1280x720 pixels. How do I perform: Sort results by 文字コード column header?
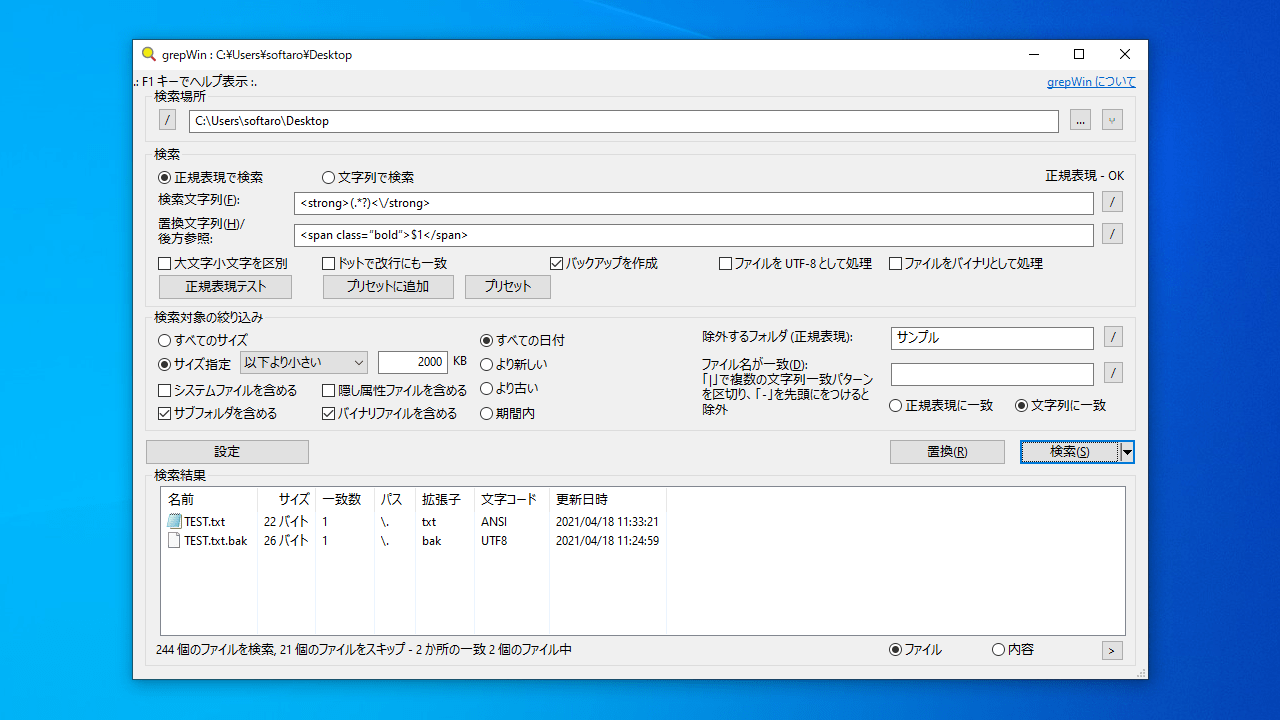point(511,499)
